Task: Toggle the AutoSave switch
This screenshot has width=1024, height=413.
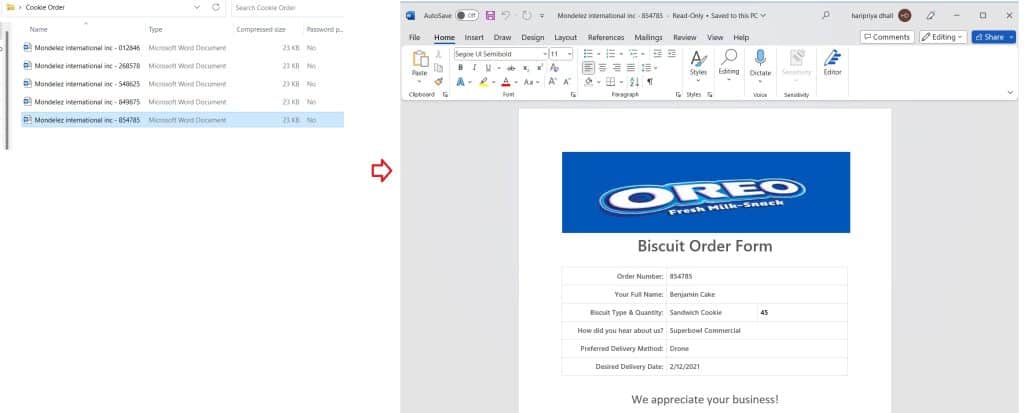Action: tap(466, 15)
